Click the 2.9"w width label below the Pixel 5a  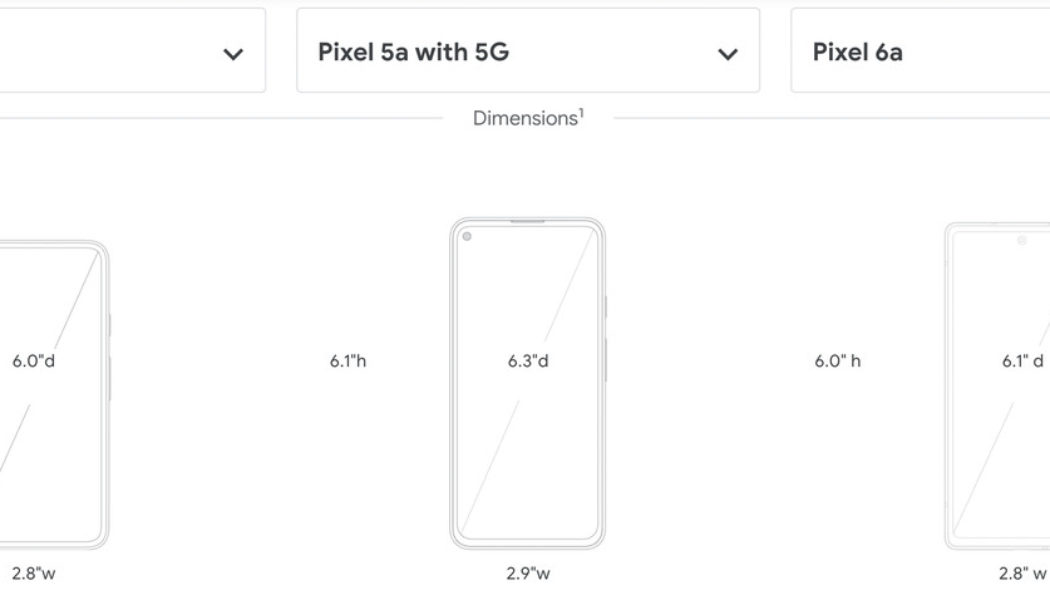click(x=527, y=573)
